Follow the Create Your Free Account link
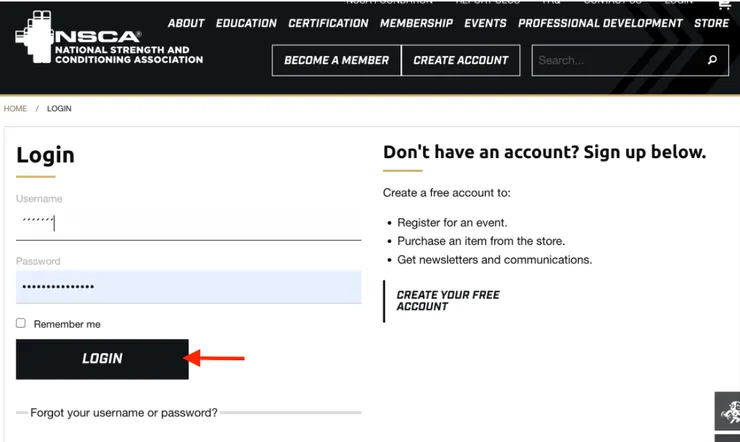Image resolution: width=740 pixels, height=442 pixels. [448, 301]
